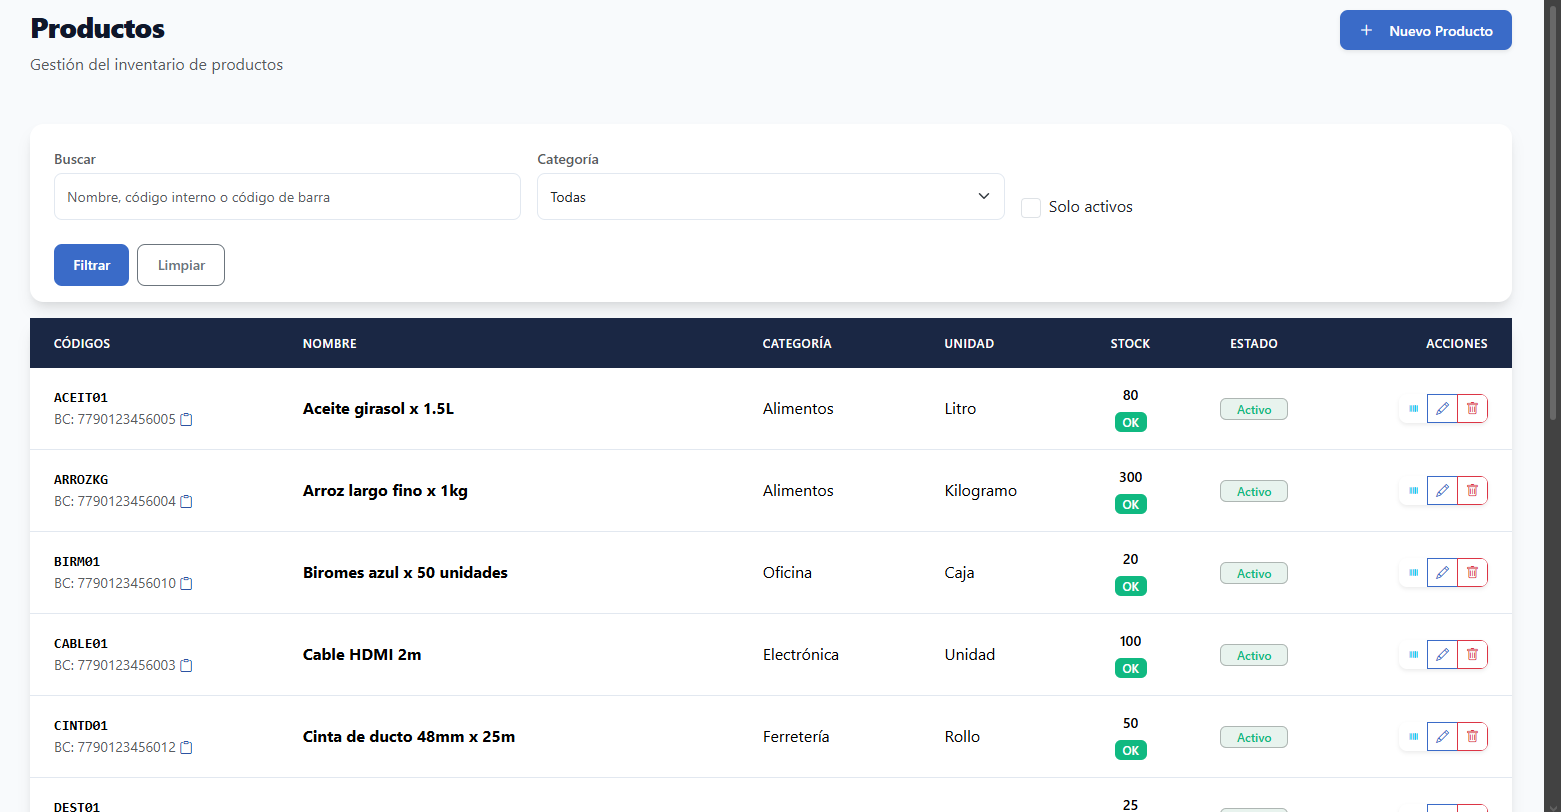Edit the Cable HDMI 2m product
The image size is (1561, 812).
1442,655
